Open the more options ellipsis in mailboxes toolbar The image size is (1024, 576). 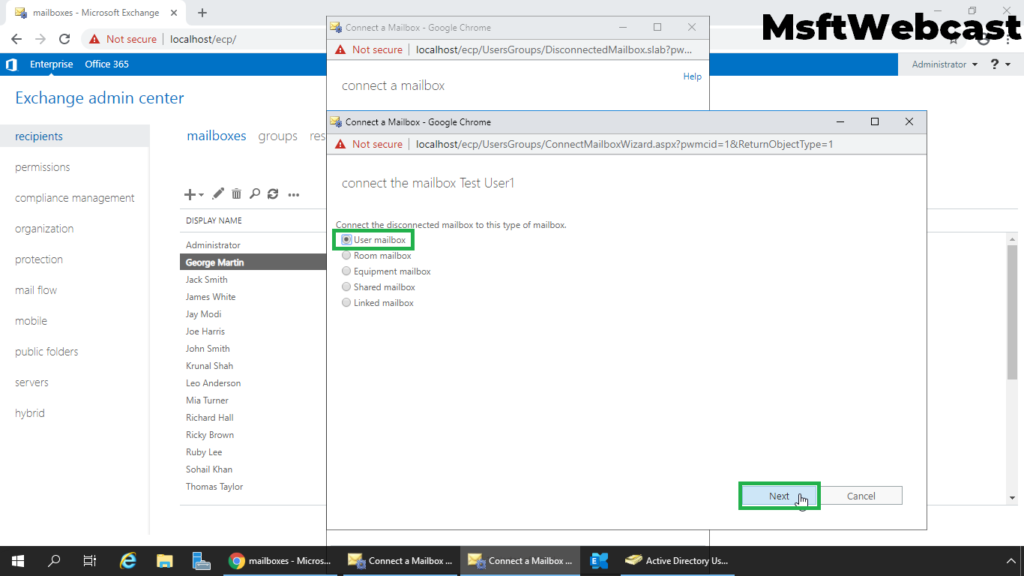(x=294, y=195)
